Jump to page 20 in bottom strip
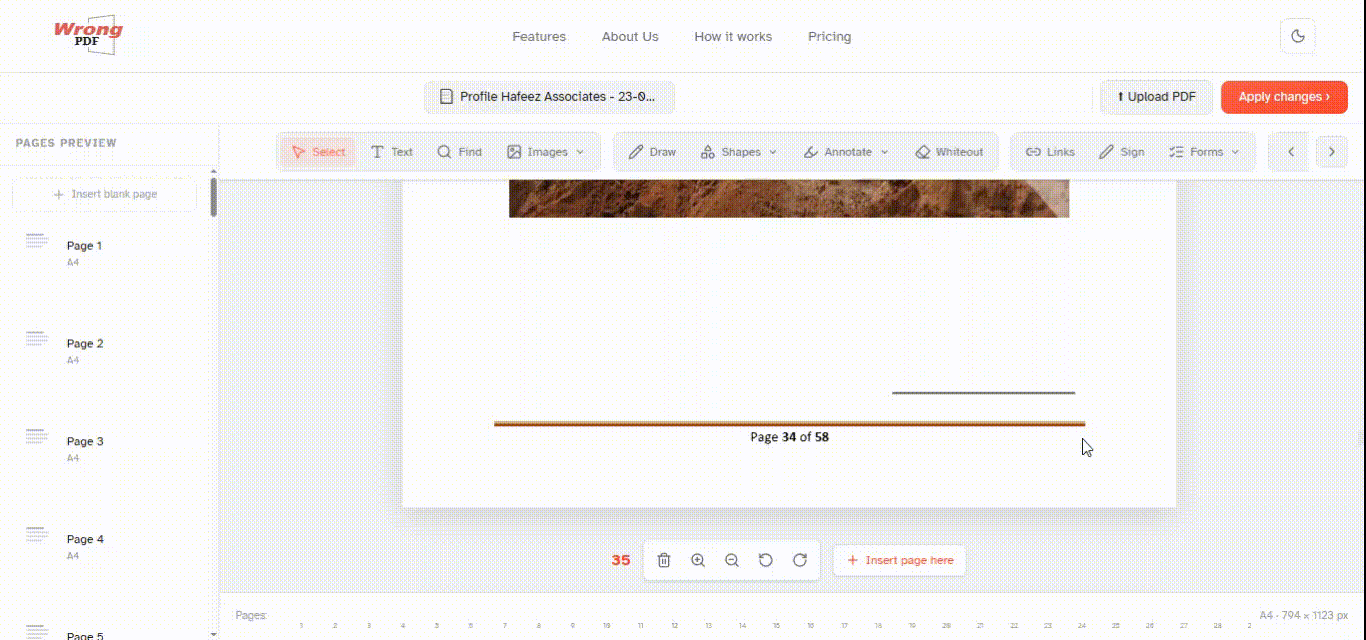Viewport: 1366px width, 640px height. (x=946, y=626)
